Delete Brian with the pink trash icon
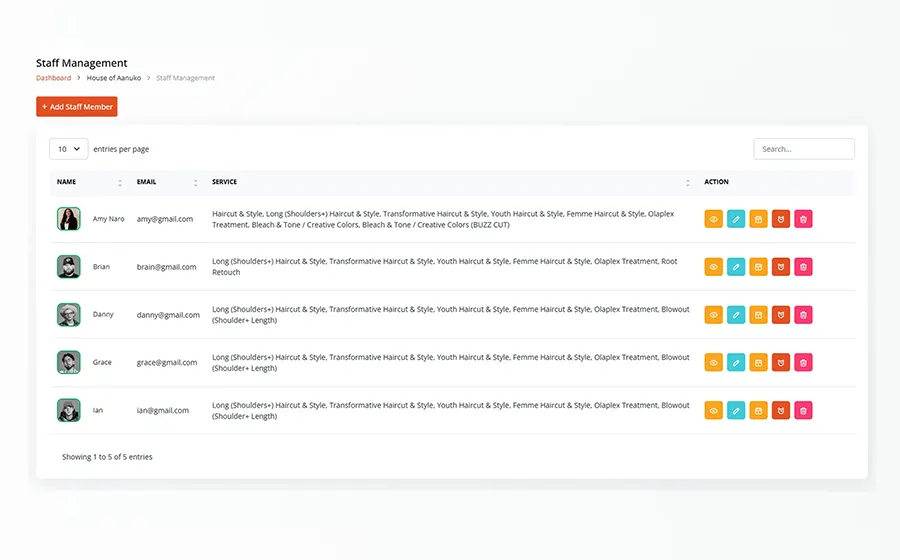The width and height of the screenshot is (900, 560). coord(803,267)
